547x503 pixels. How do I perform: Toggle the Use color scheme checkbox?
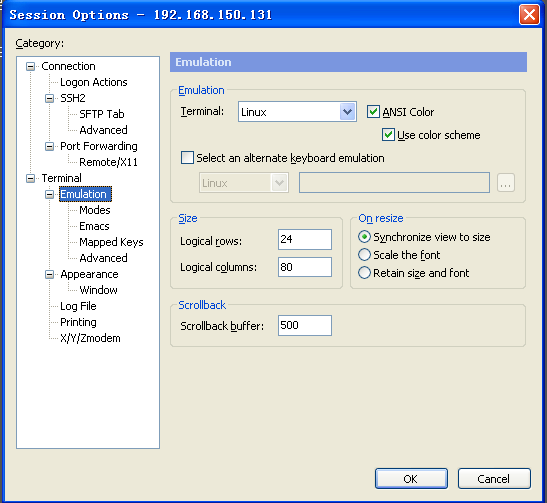(388, 135)
